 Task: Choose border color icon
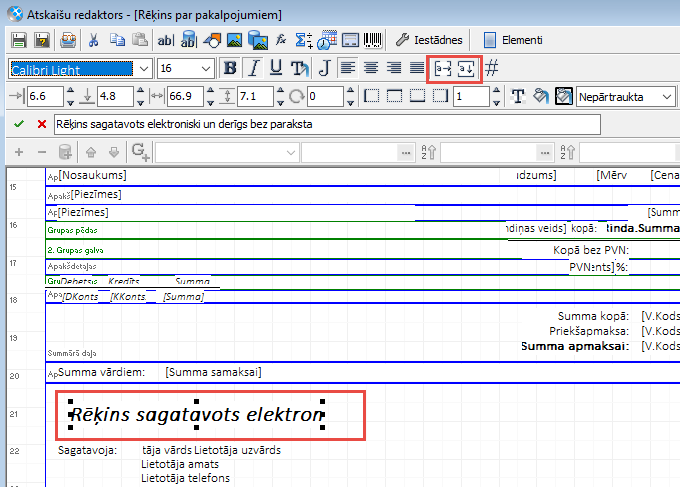point(564,96)
